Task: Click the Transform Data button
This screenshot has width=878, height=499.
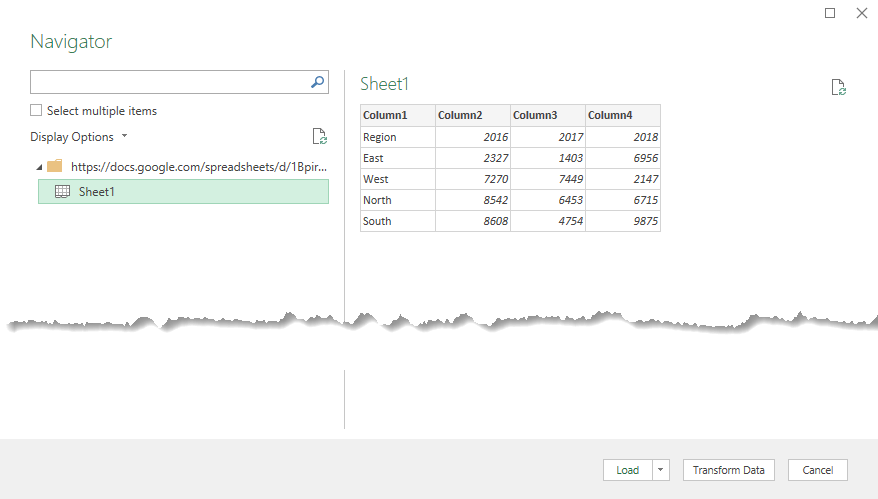Action: (728, 470)
